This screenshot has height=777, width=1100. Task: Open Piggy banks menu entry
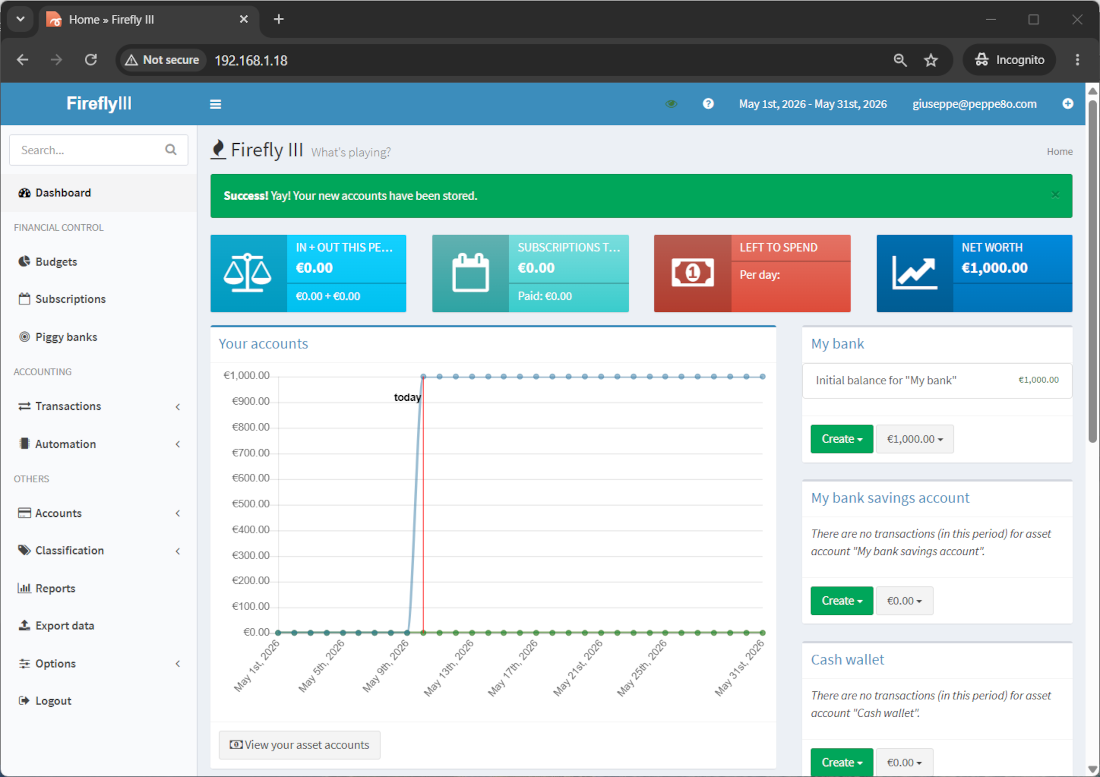pos(98,337)
